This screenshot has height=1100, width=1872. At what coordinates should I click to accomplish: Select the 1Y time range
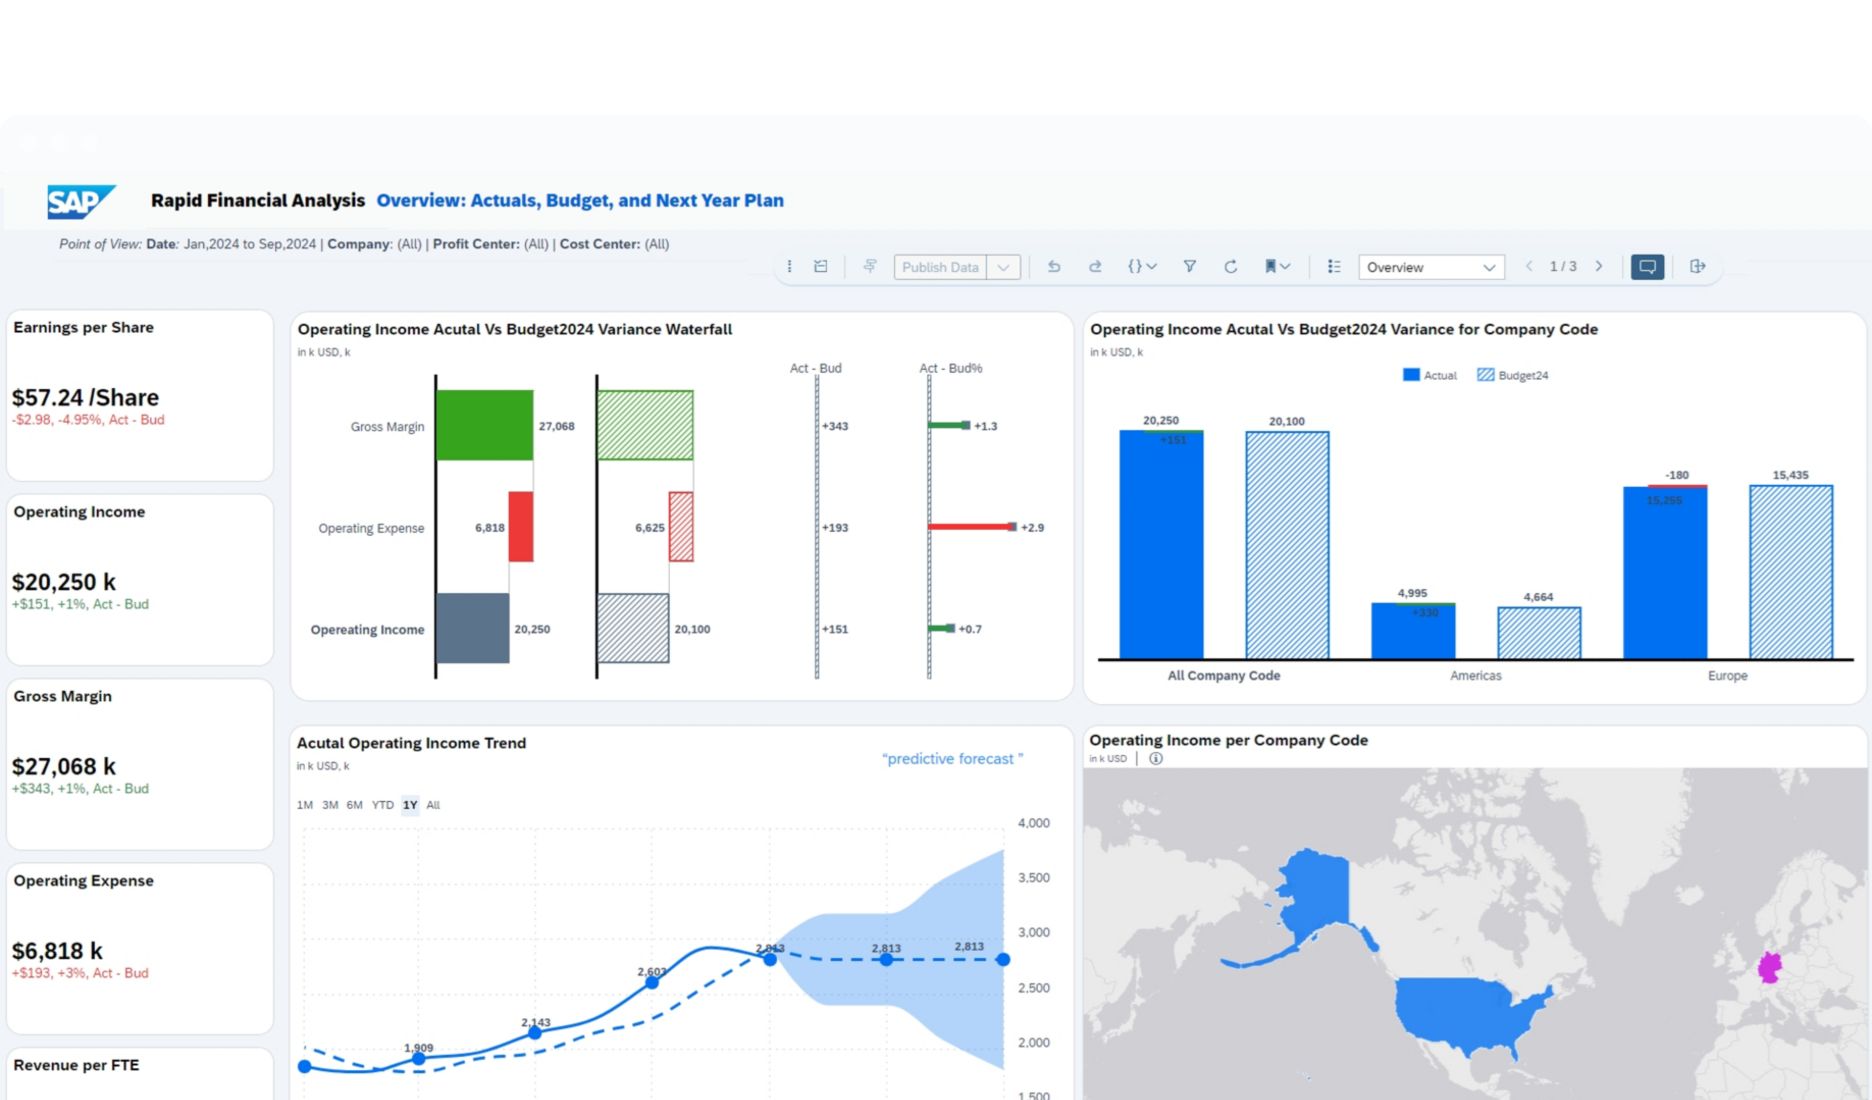click(x=410, y=805)
